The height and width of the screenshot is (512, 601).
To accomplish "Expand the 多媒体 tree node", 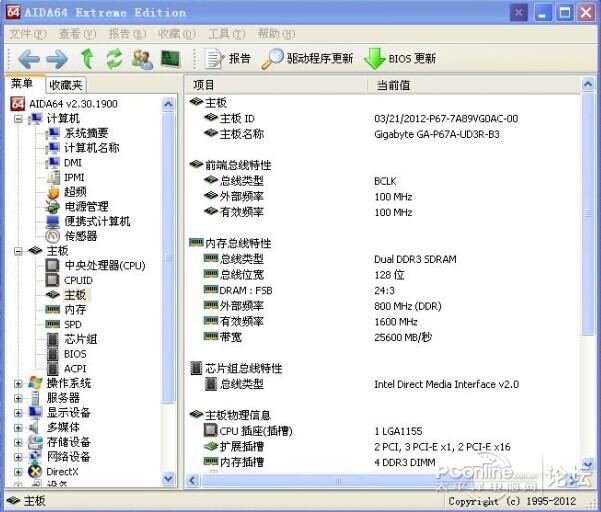I will pyautogui.click(x=18, y=428).
